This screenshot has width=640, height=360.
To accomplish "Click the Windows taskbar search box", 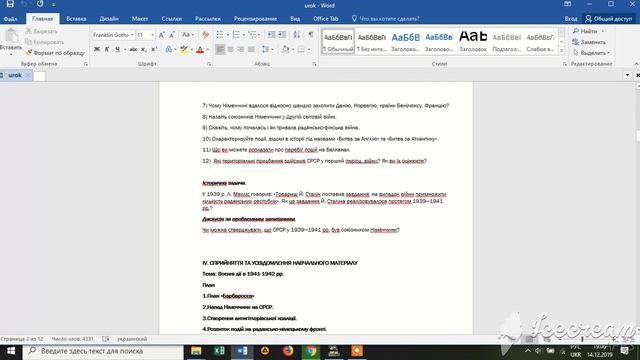I will click(103, 351).
